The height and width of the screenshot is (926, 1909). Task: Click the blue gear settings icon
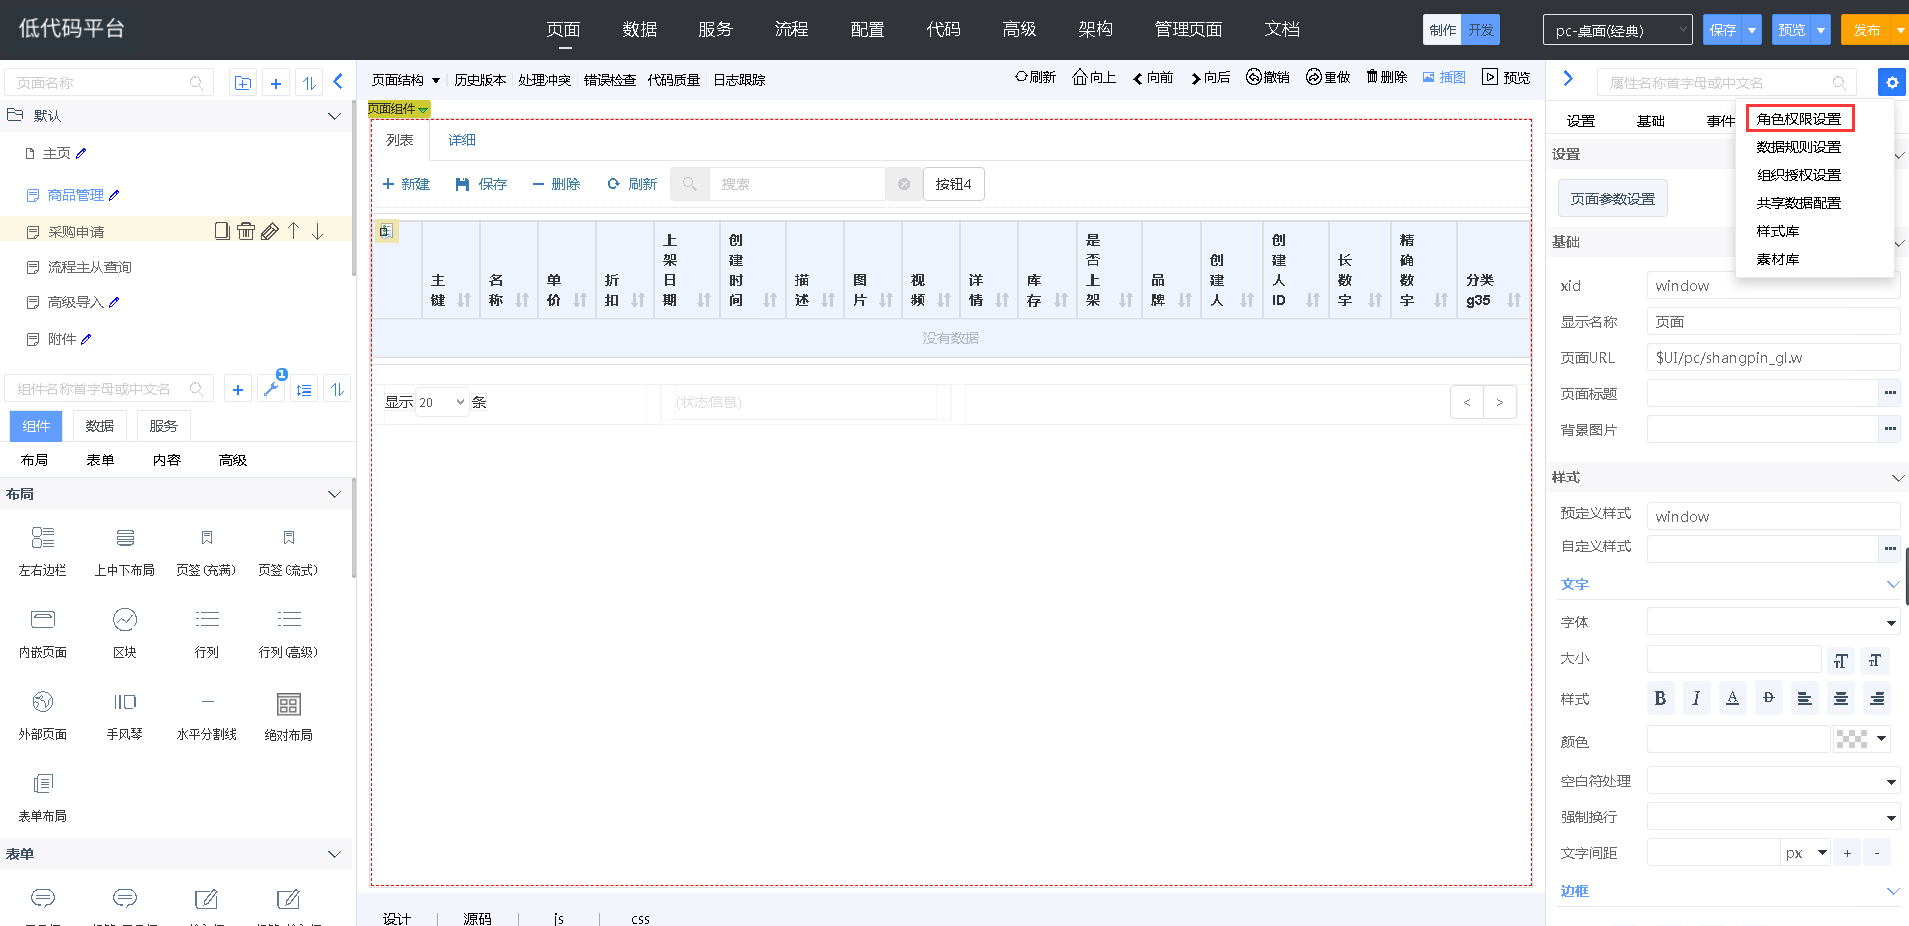click(1891, 83)
